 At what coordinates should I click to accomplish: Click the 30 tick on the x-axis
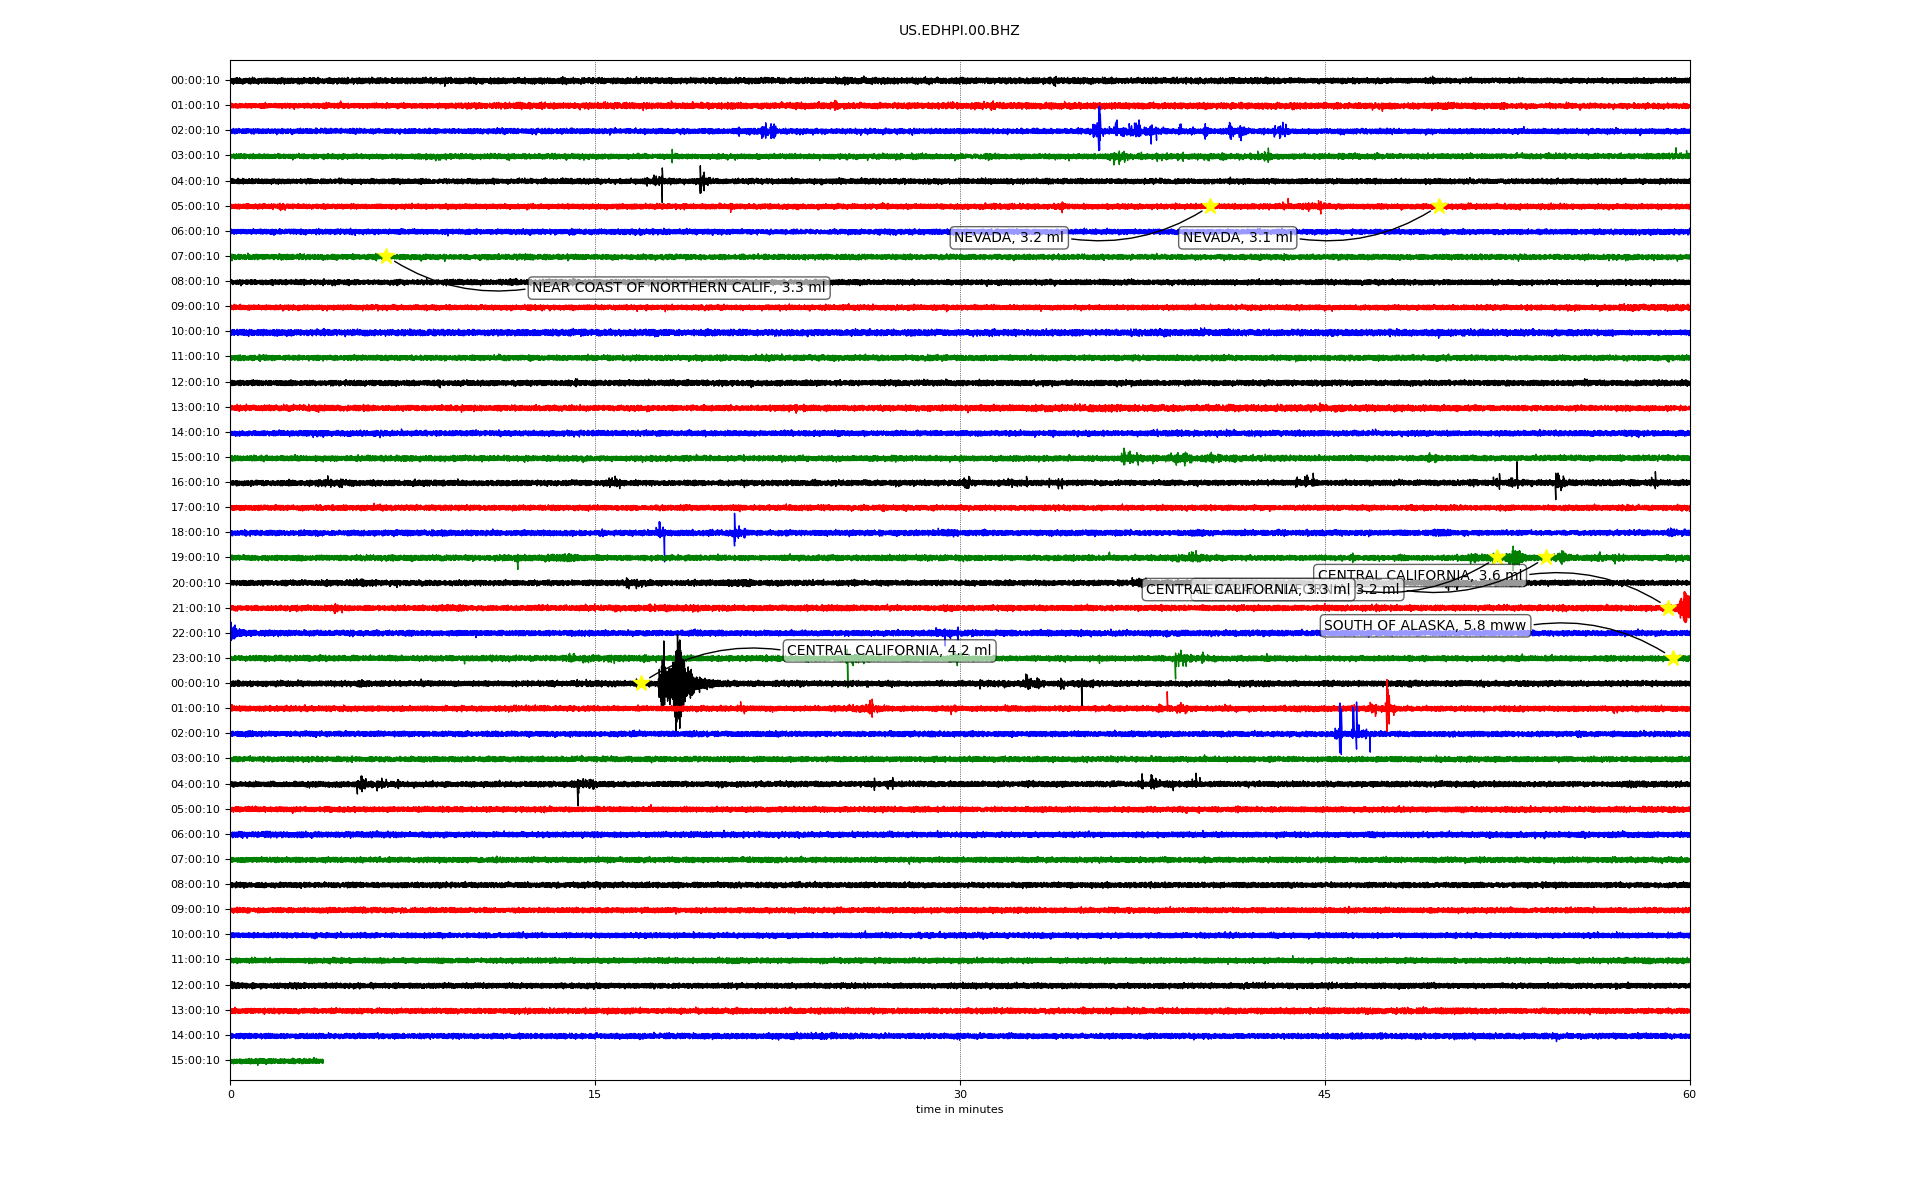click(x=959, y=1094)
